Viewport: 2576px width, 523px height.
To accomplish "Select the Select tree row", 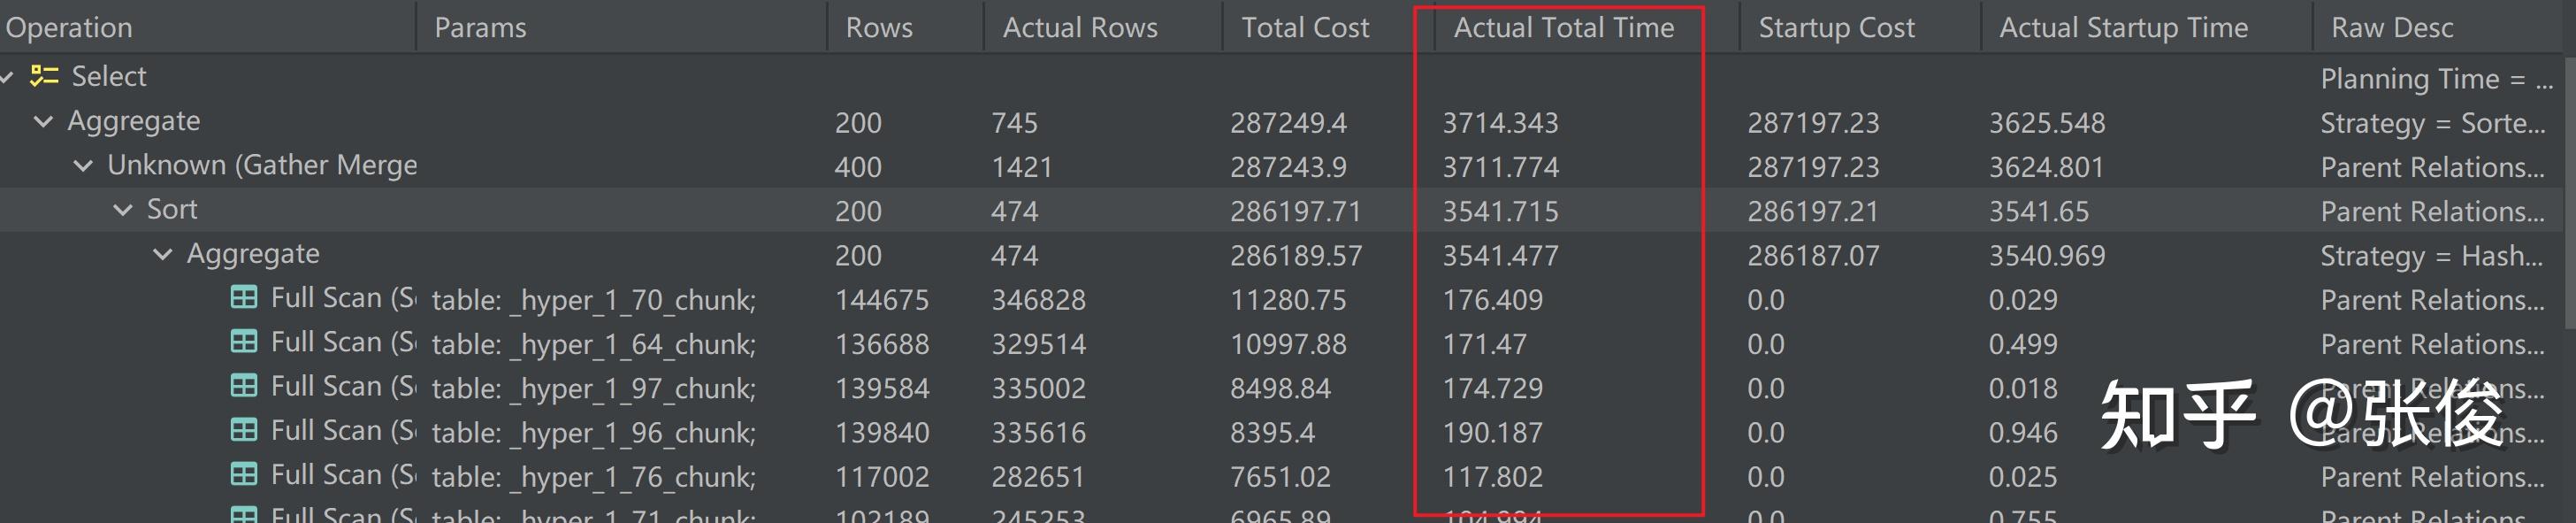I will tap(108, 76).
